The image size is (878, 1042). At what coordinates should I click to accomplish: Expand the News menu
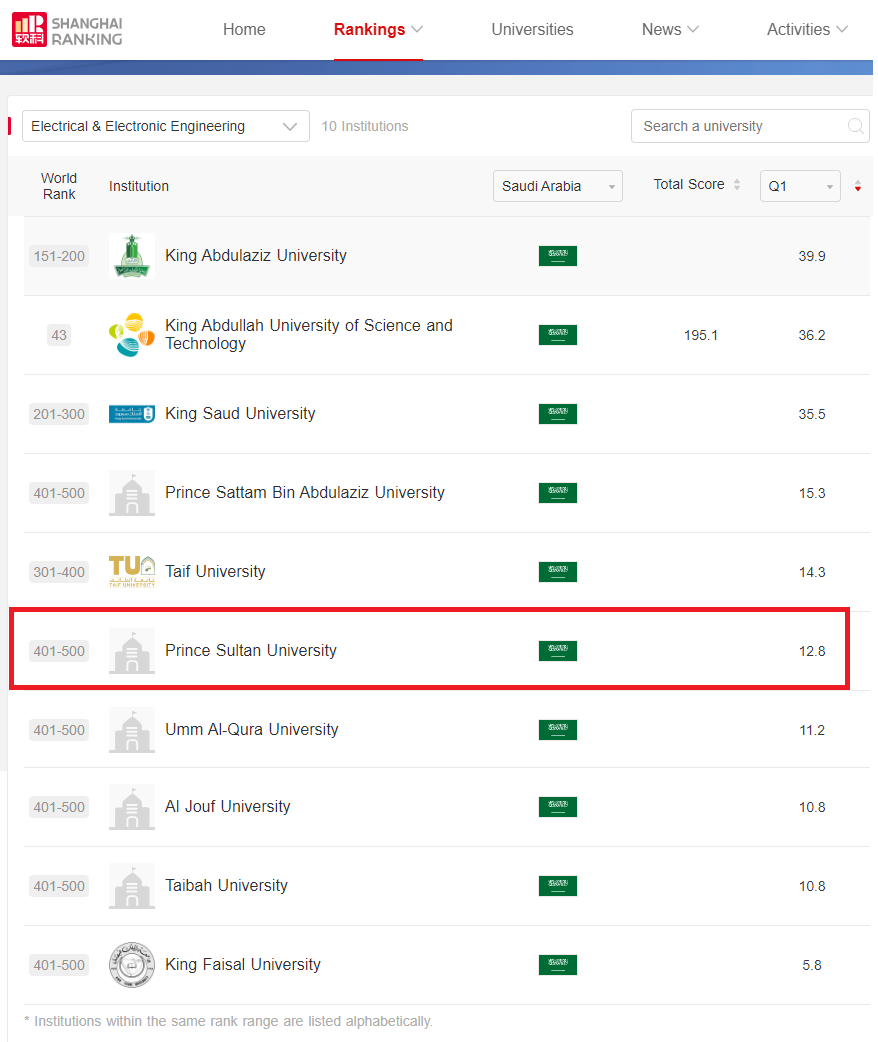tap(670, 30)
